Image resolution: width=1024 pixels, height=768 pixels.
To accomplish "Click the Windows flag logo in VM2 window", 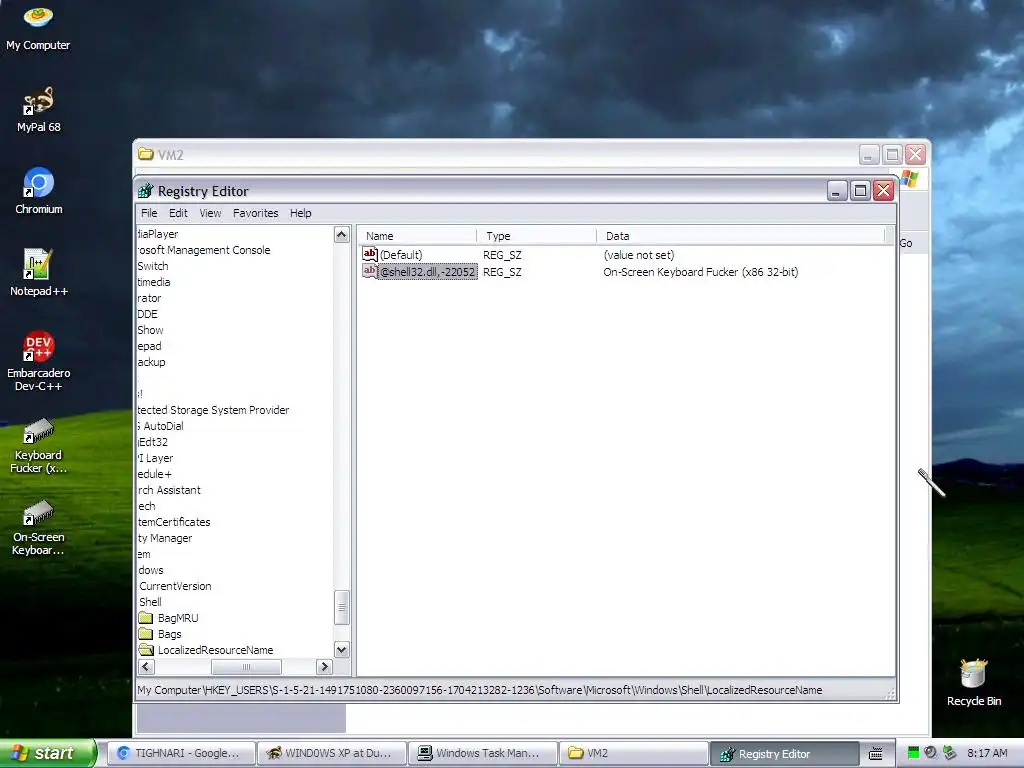I will (909, 179).
